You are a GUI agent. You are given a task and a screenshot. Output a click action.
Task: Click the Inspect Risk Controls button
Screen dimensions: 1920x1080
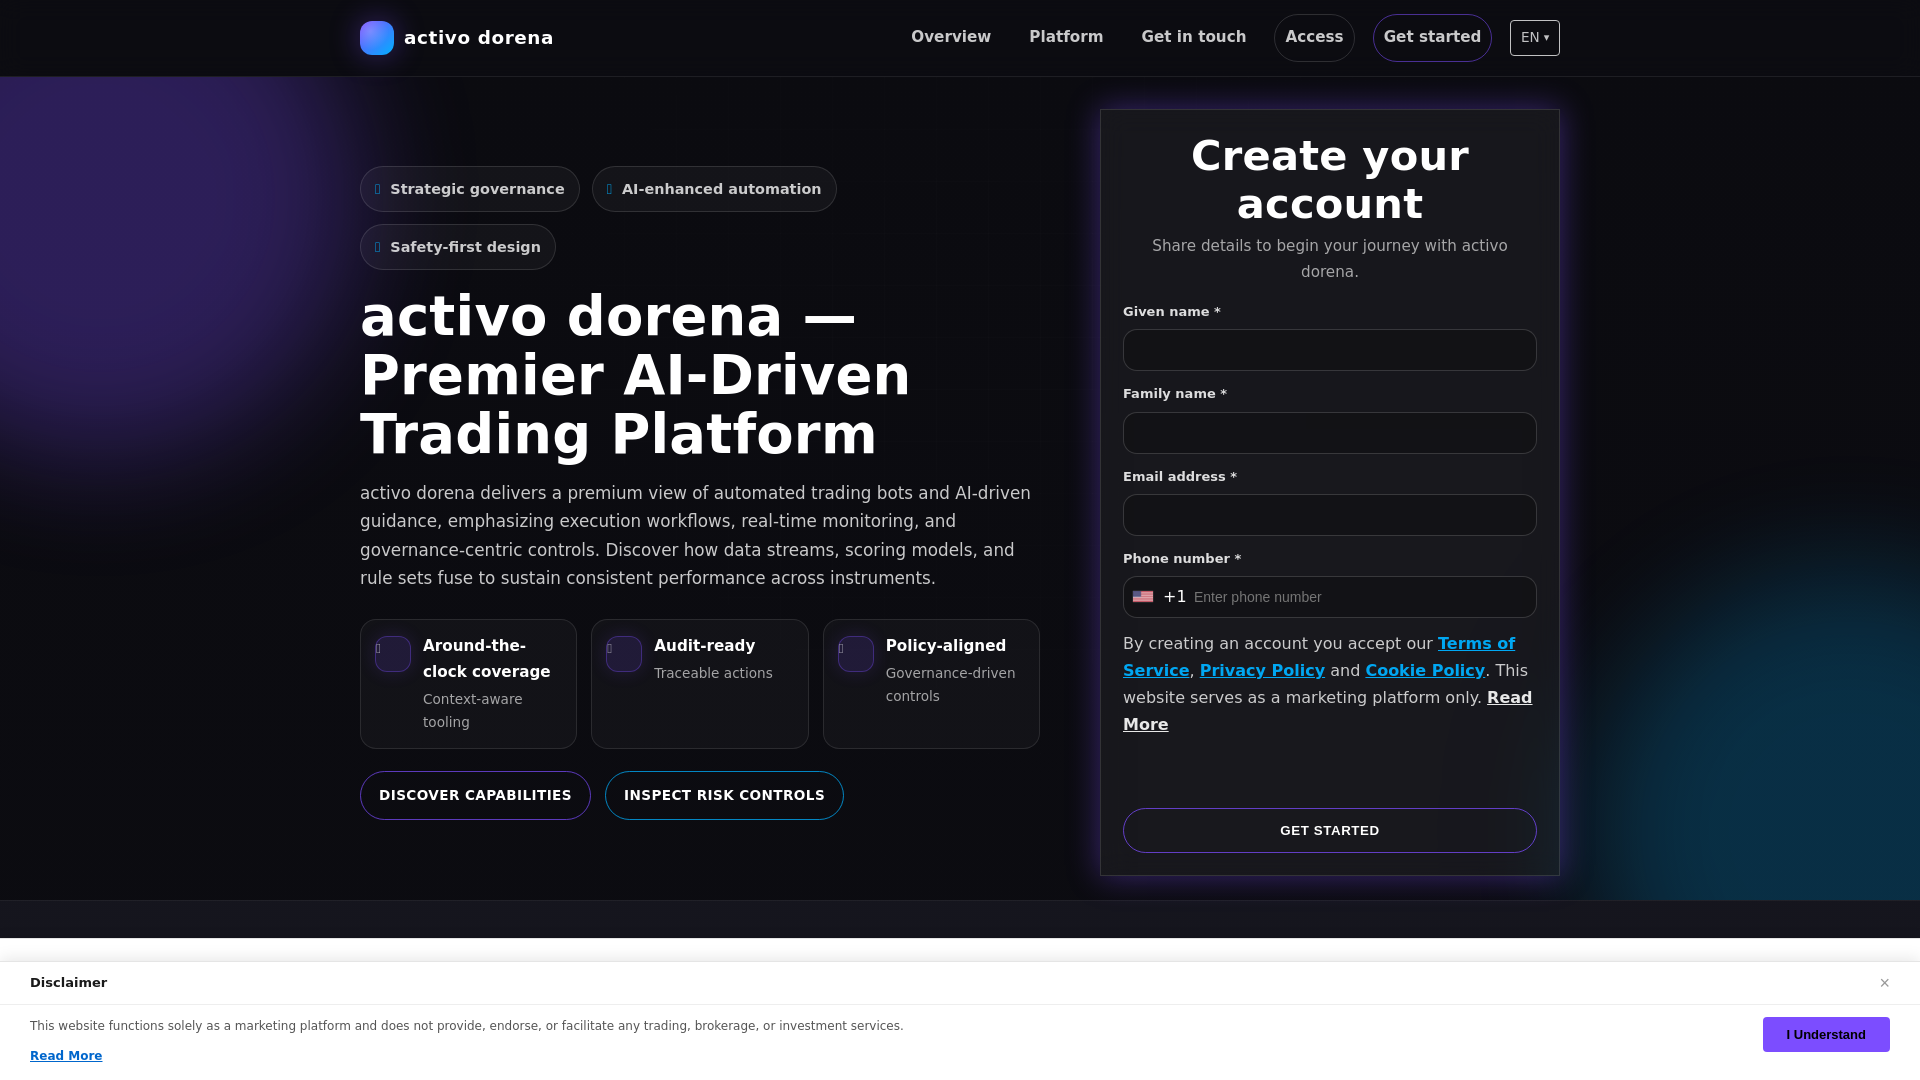click(724, 795)
